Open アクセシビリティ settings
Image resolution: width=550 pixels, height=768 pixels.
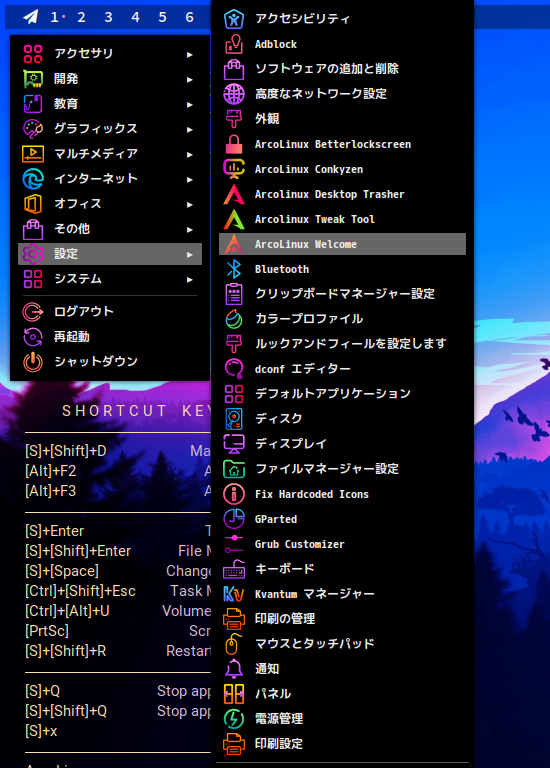pyautogui.click(x=342, y=19)
